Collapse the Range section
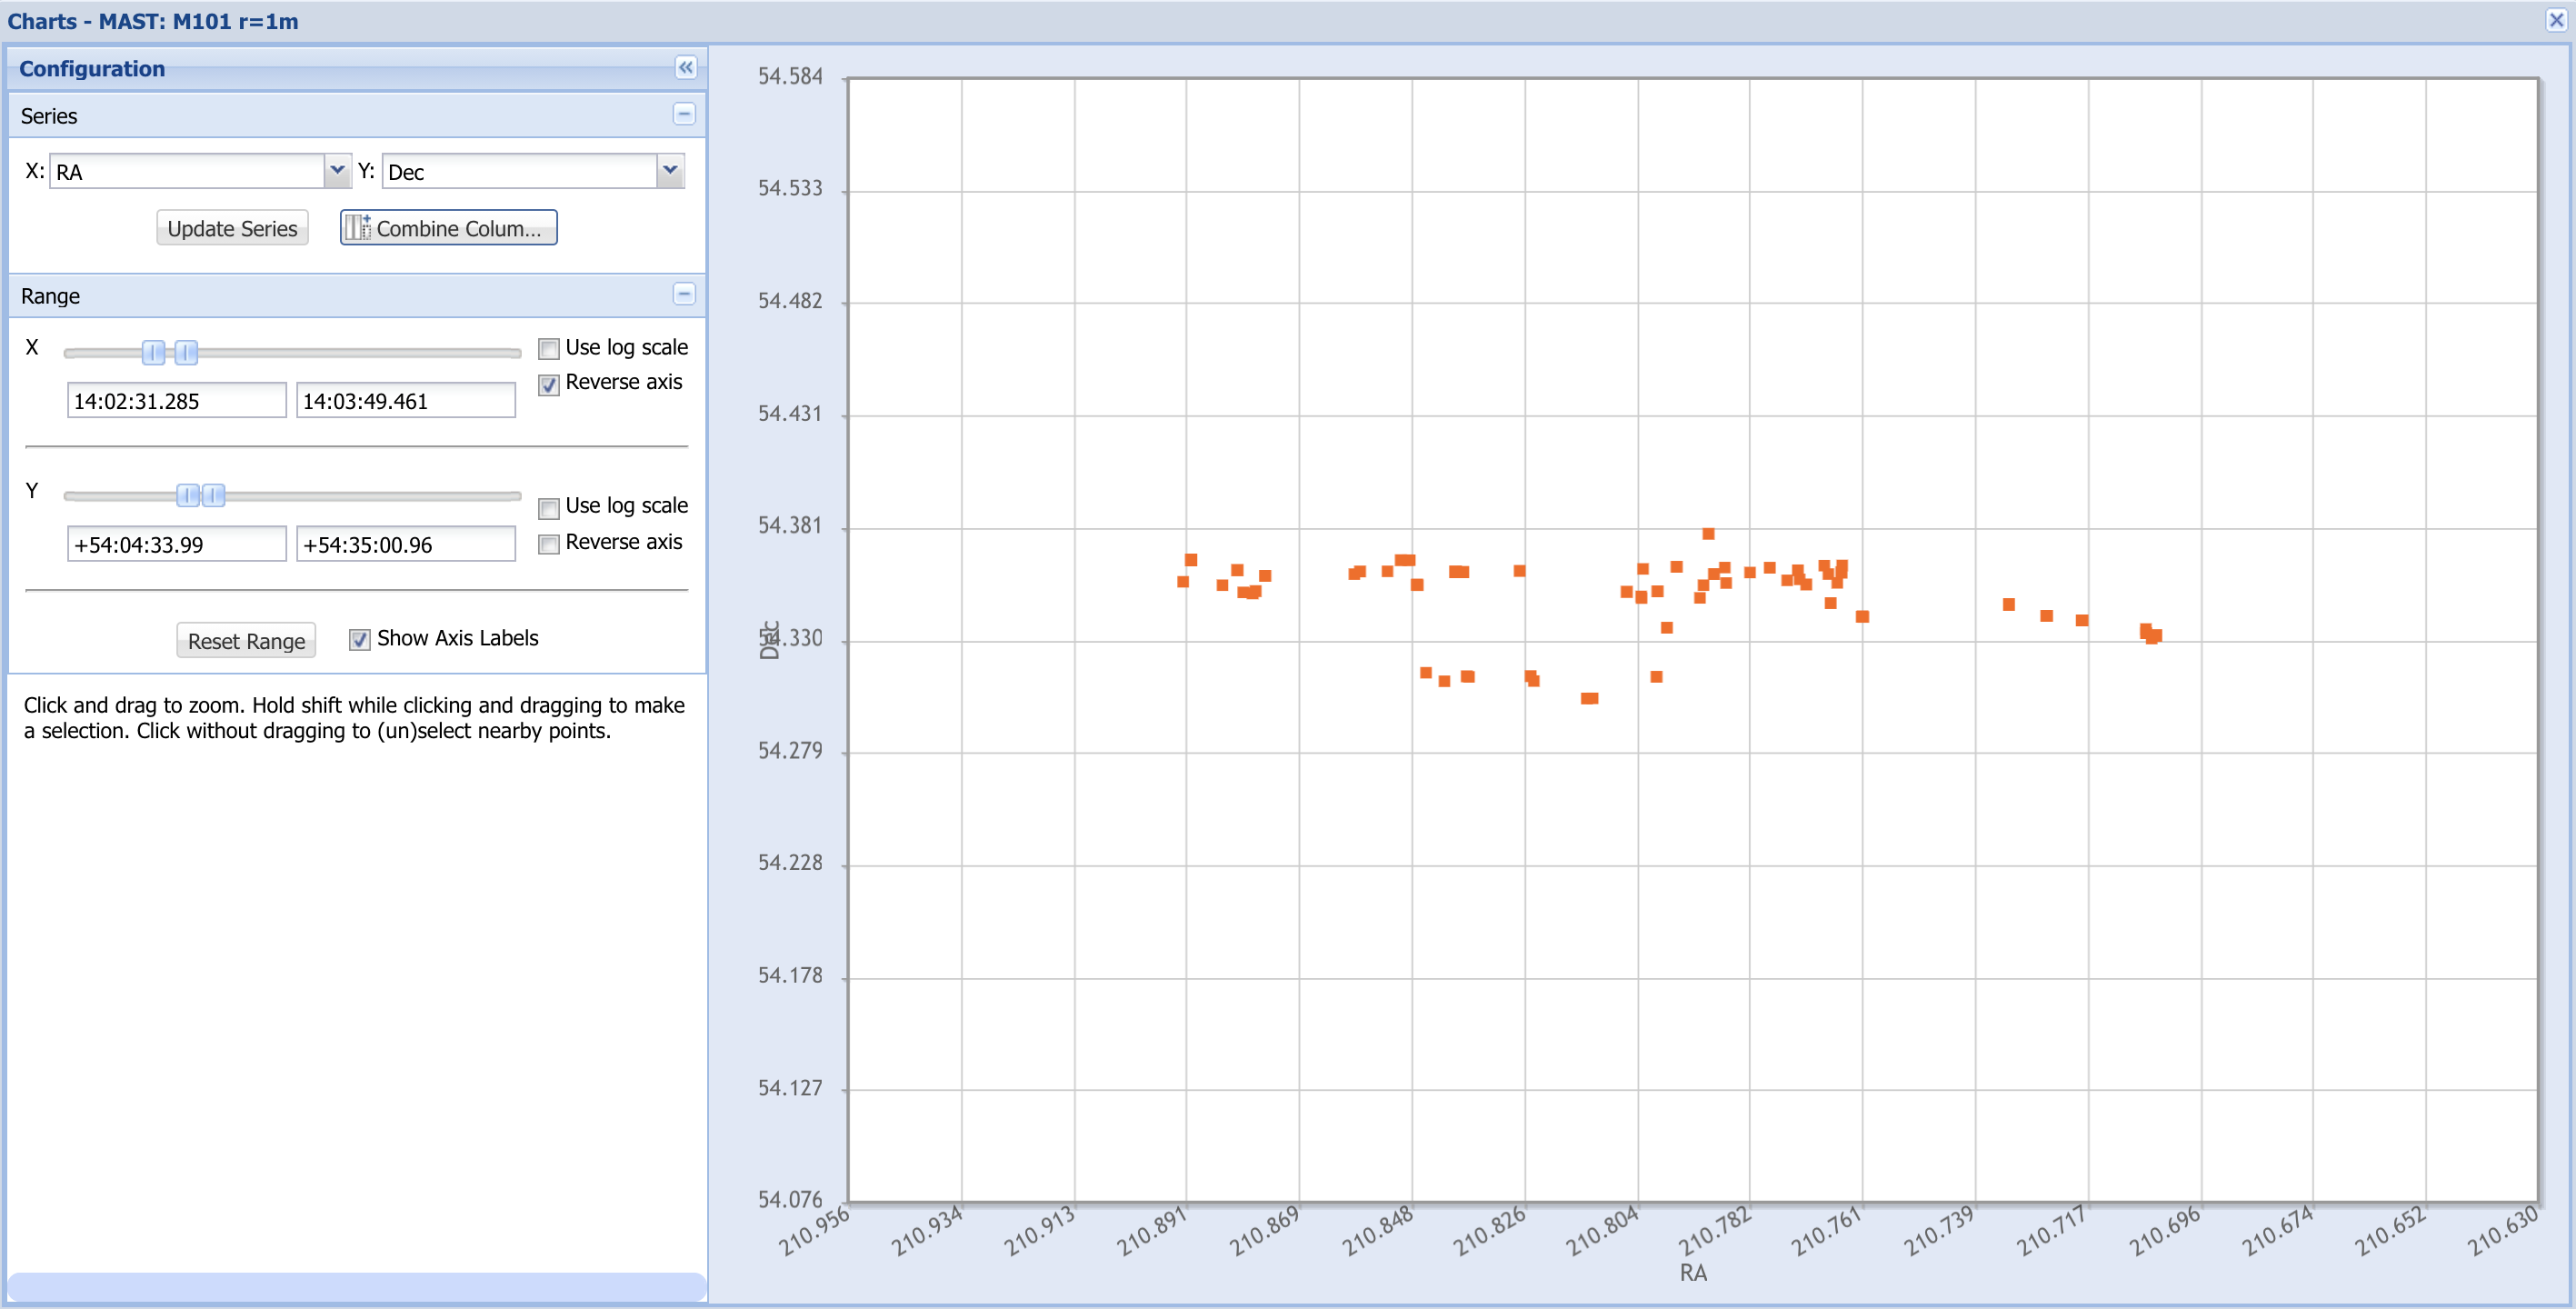The width and height of the screenshot is (2576, 1309). tap(684, 294)
